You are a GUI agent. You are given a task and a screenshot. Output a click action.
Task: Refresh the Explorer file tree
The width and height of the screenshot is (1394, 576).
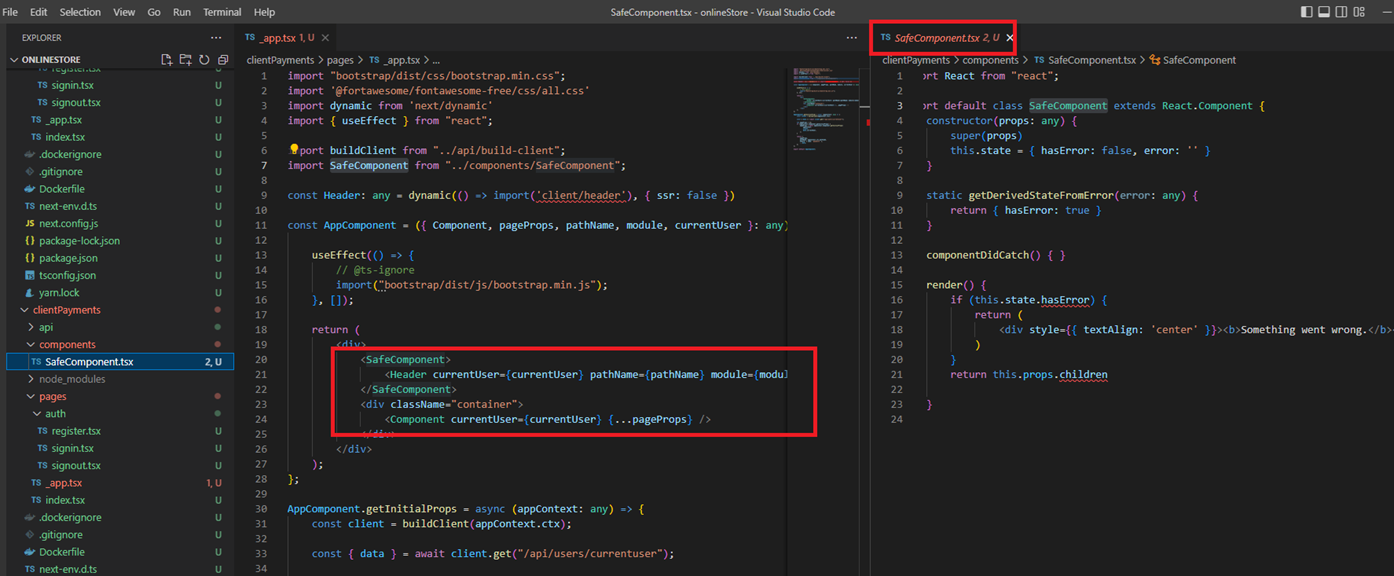(204, 60)
